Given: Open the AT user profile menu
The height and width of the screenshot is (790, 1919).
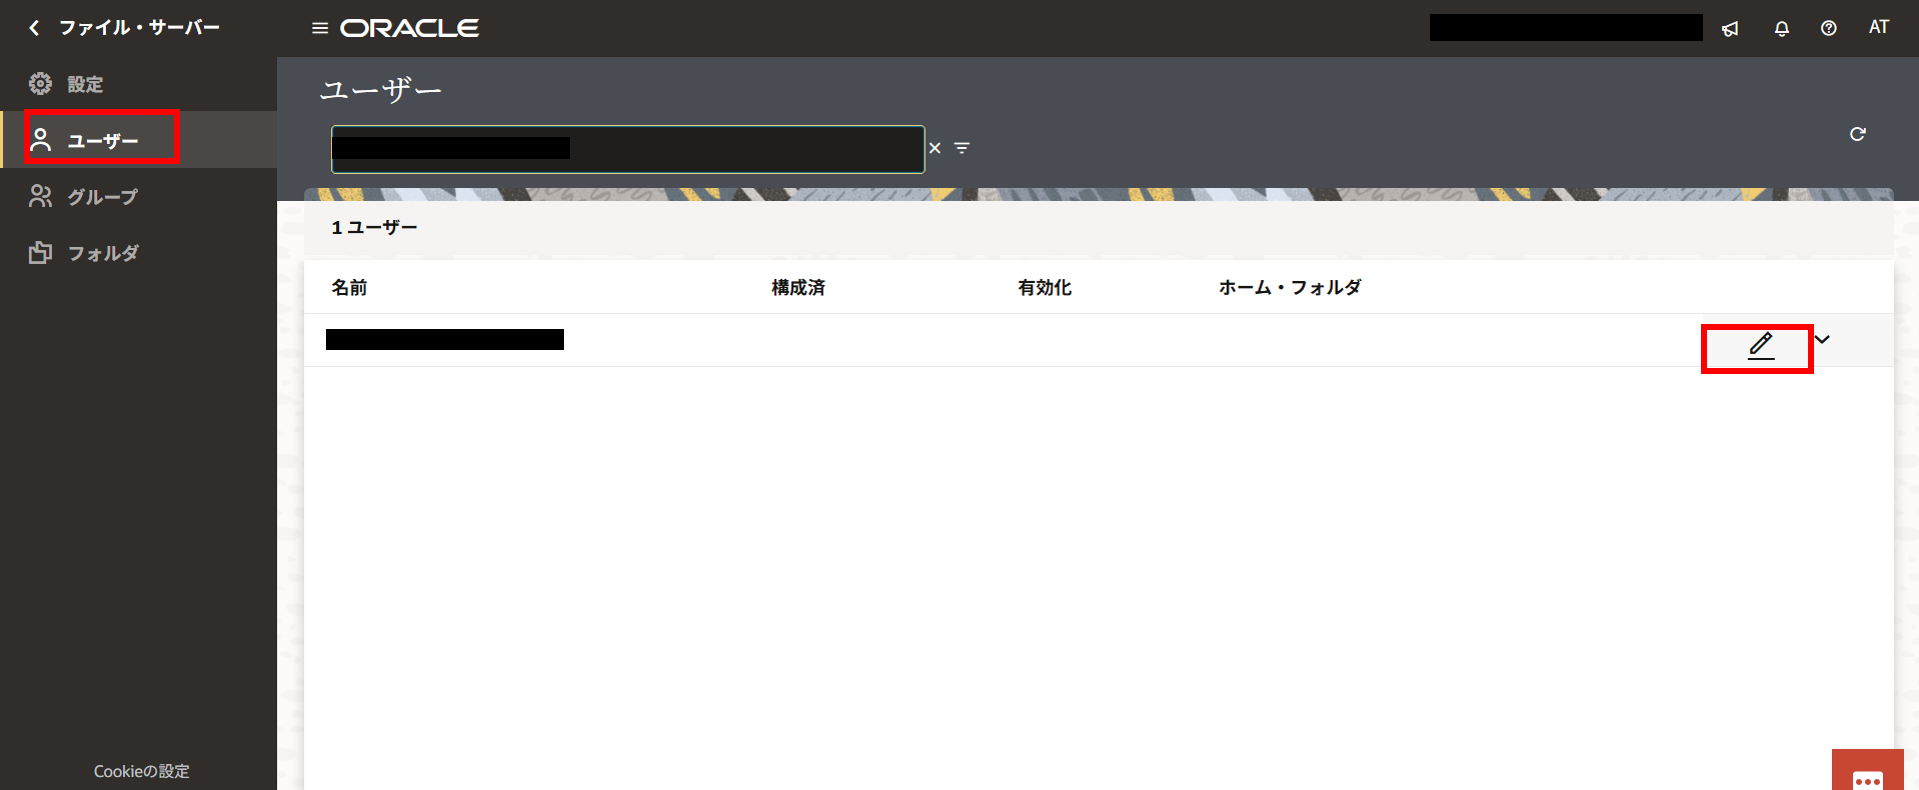Looking at the screenshot, I should click(x=1879, y=28).
